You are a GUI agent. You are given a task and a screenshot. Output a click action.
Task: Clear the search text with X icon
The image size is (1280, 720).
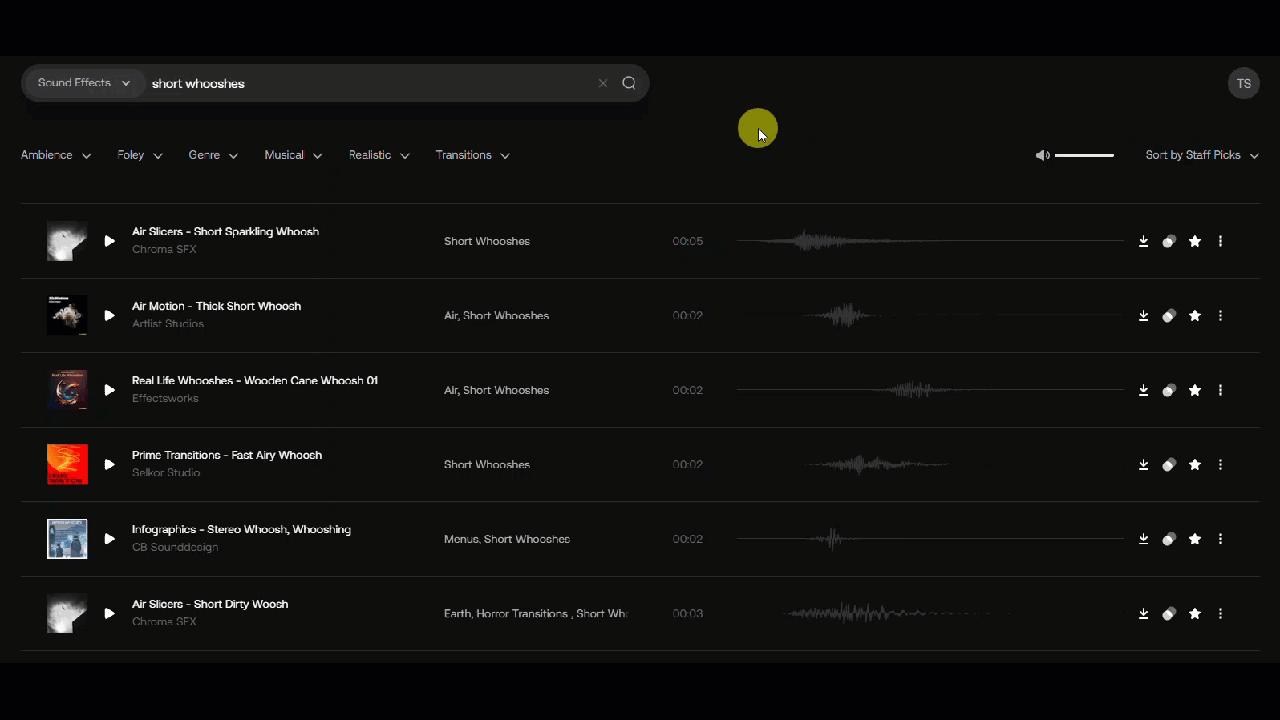603,83
